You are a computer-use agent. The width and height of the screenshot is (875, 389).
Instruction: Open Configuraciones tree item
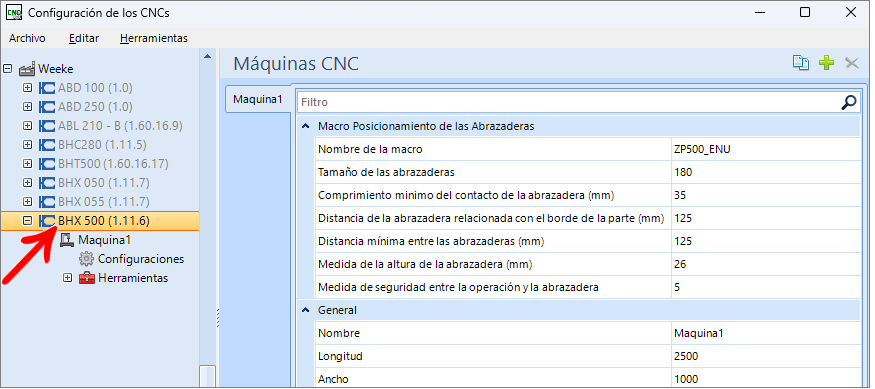[x=141, y=259]
